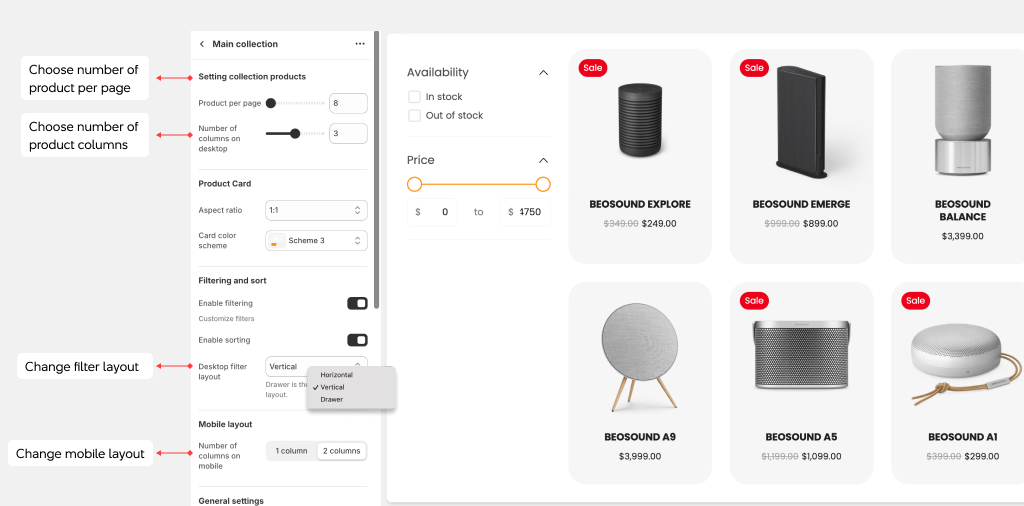Open the three-dot menu beside Main collection

(x=360, y=44)
